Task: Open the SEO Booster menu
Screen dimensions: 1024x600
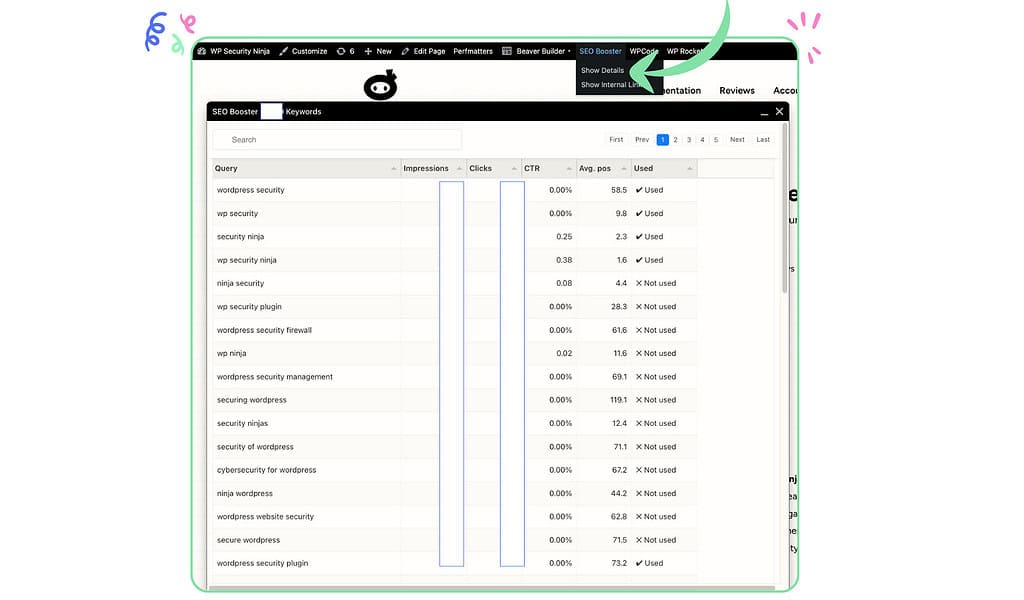Action: point(599,51)
